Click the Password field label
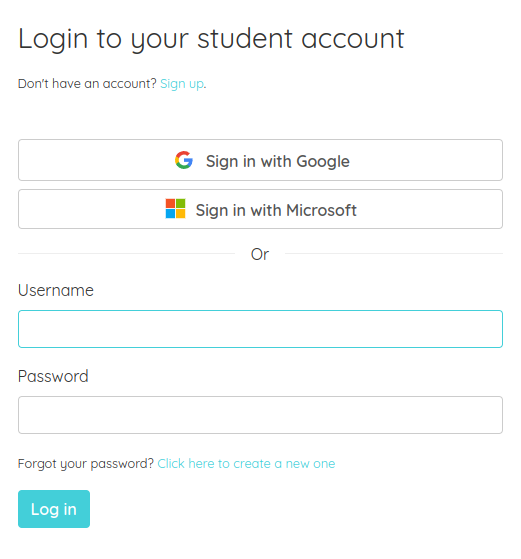This screenshot has height=559, width=521. tap(53, 376)
